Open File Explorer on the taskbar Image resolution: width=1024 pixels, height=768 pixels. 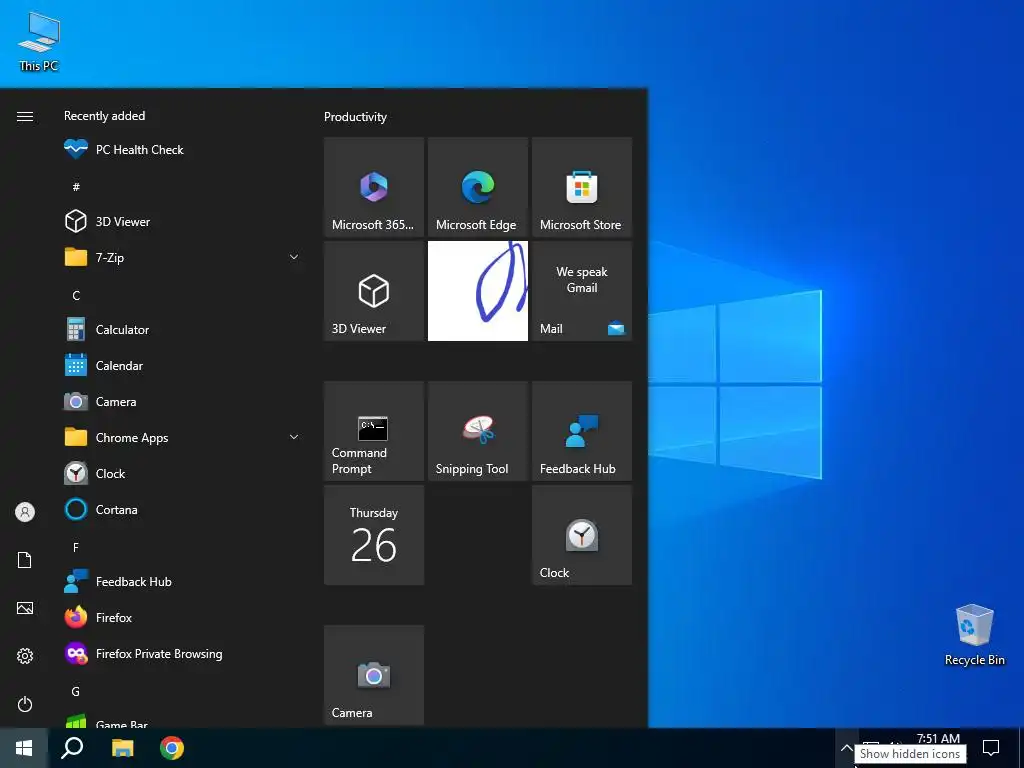[122, 748]
